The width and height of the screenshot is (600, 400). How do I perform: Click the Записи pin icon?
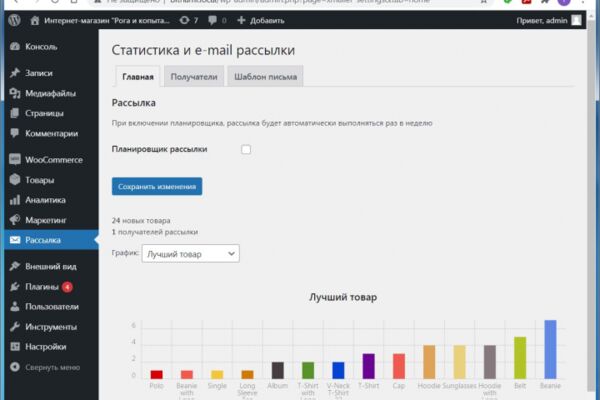[15, 73]
